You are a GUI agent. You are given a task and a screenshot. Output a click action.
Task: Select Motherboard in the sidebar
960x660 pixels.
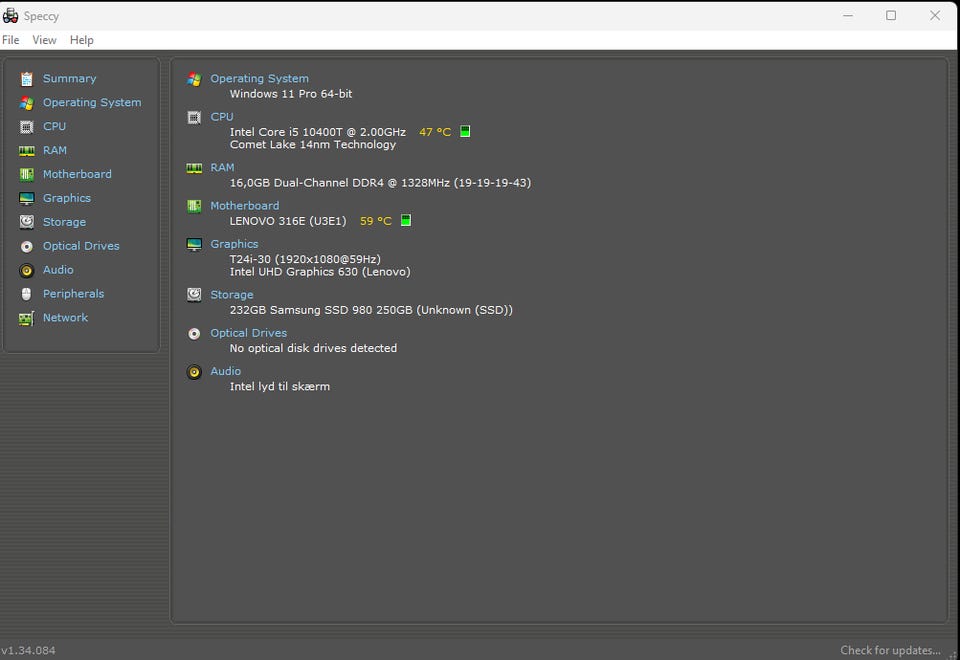[77, 174]
